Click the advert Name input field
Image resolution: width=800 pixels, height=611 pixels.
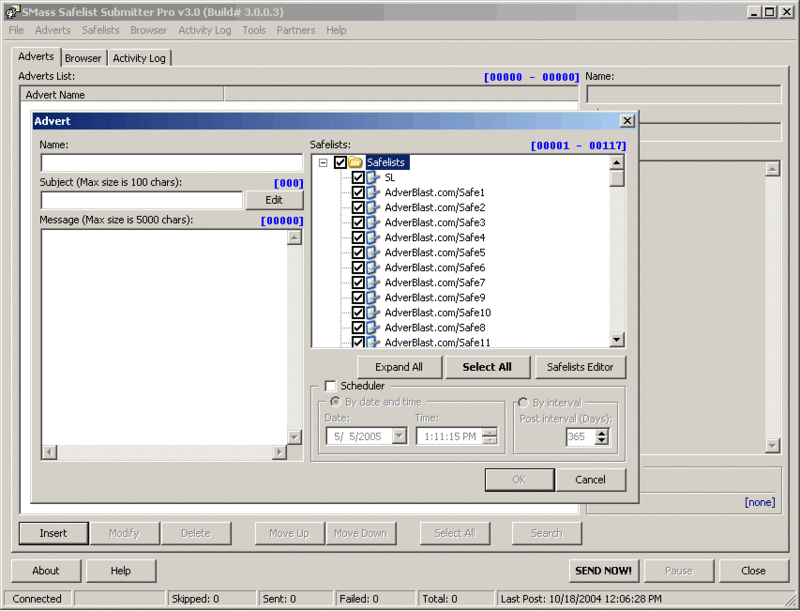[171, 163]
